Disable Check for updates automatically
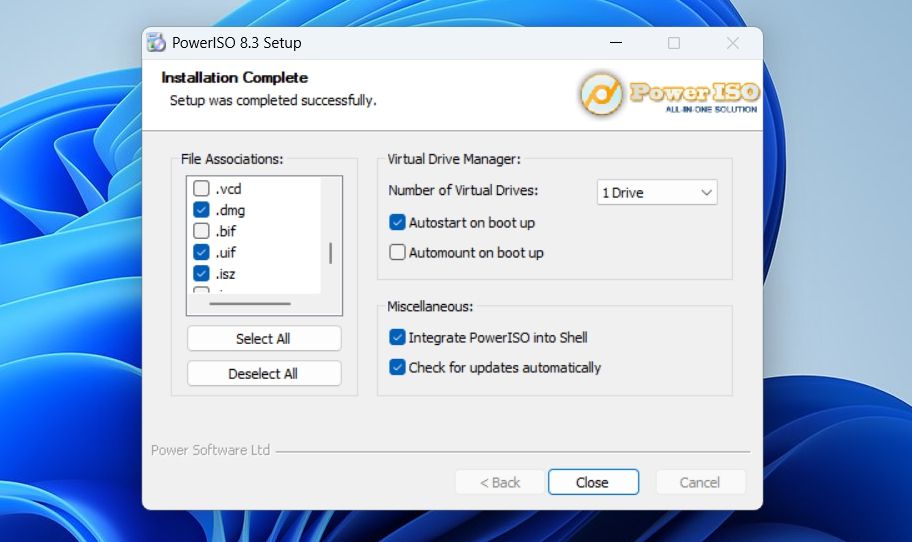The height and width of the screenshot is (542, 912). pyautogui.click(x=397, y=368)
